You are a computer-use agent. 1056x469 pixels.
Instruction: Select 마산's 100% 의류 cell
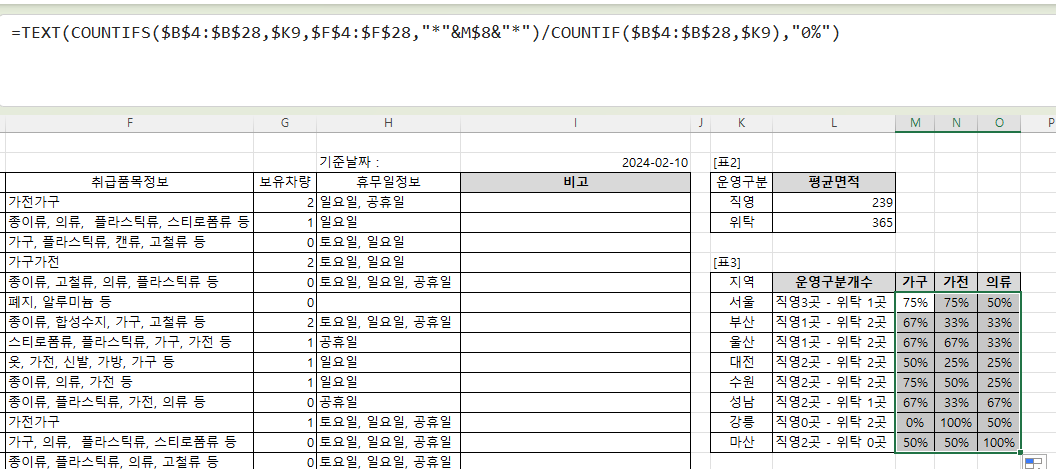tap(999, 442)
